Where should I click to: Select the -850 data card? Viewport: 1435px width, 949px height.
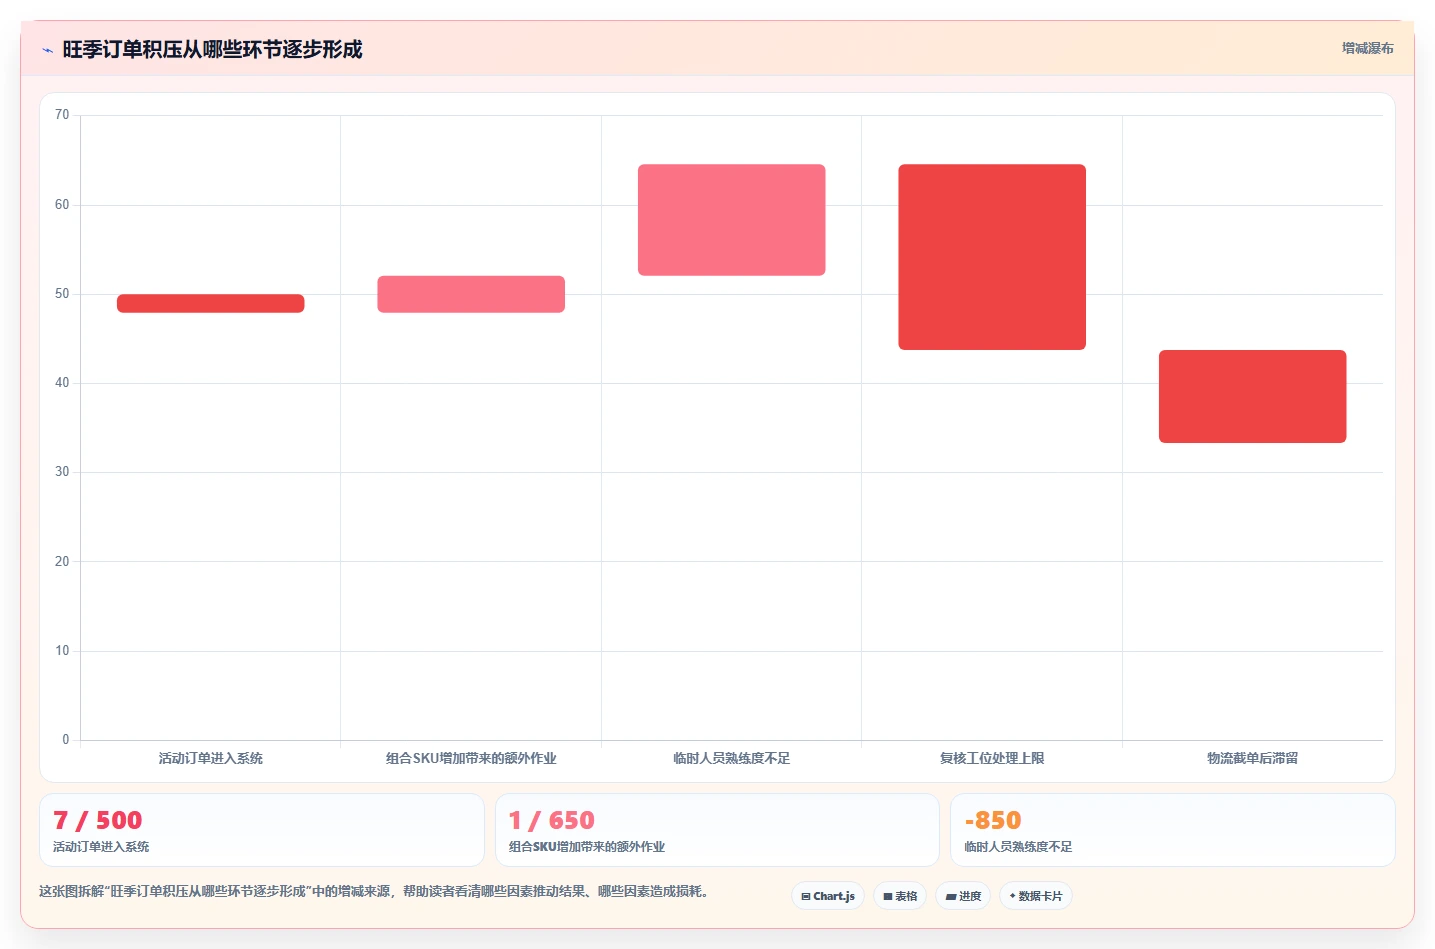(1173, 830)
